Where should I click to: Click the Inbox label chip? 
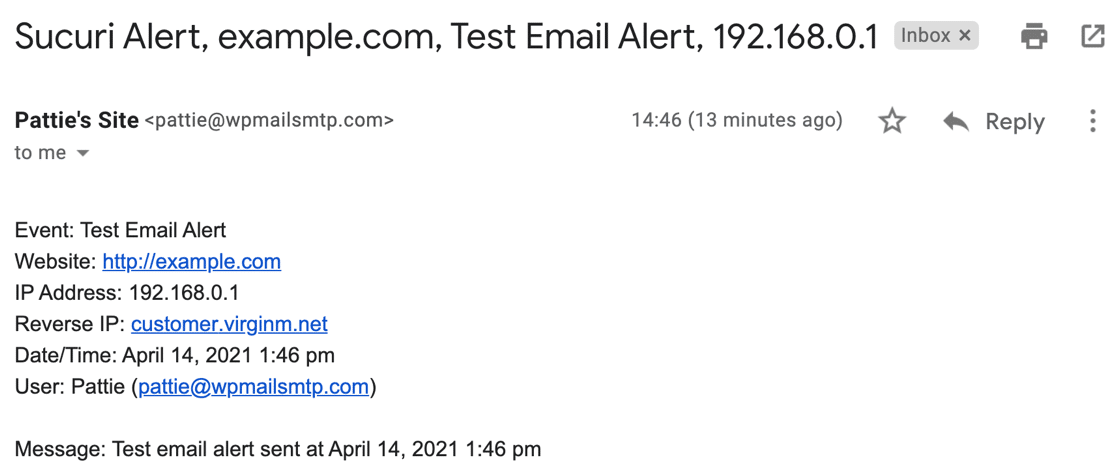point(926,36)
